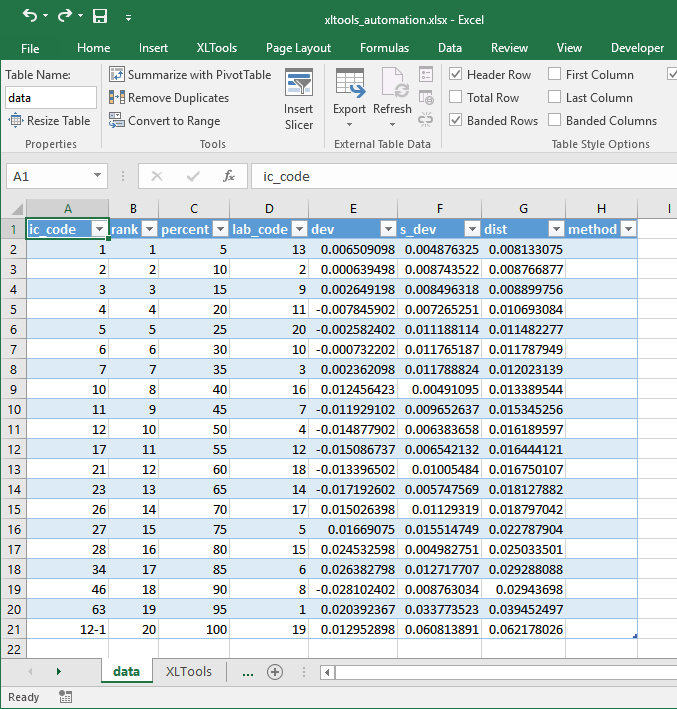Open the dist column filter dropdown

556,229
